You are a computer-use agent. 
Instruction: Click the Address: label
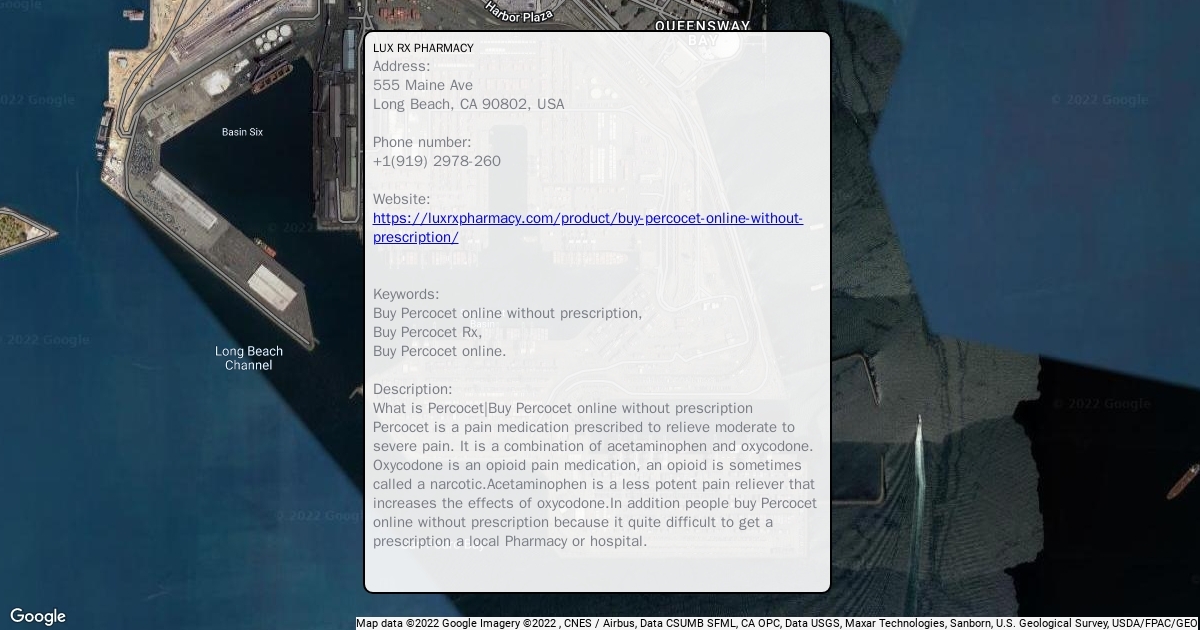click(402, 66)
